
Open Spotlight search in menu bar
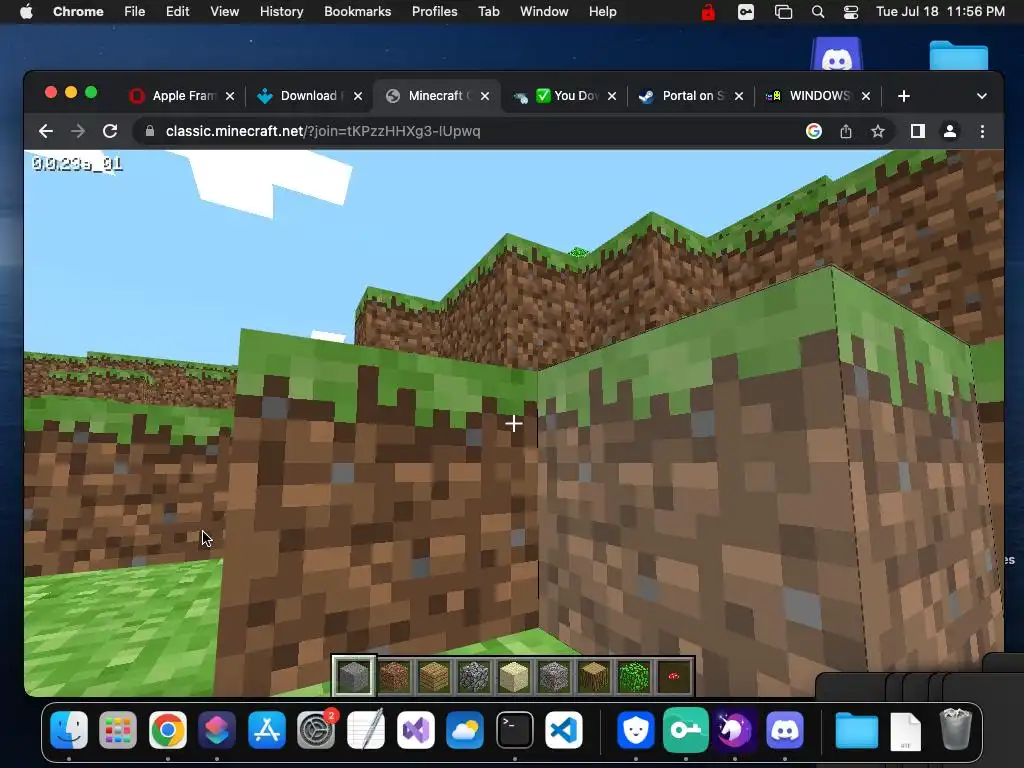click(x=818, y=12)
